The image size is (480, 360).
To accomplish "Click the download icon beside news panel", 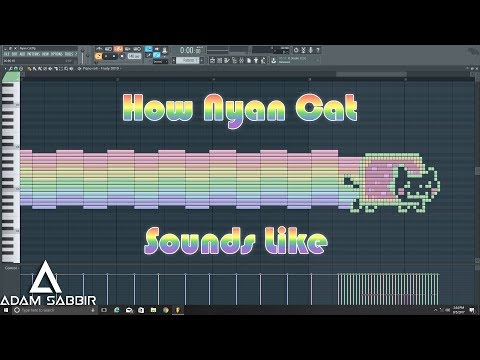I will 273,60.
